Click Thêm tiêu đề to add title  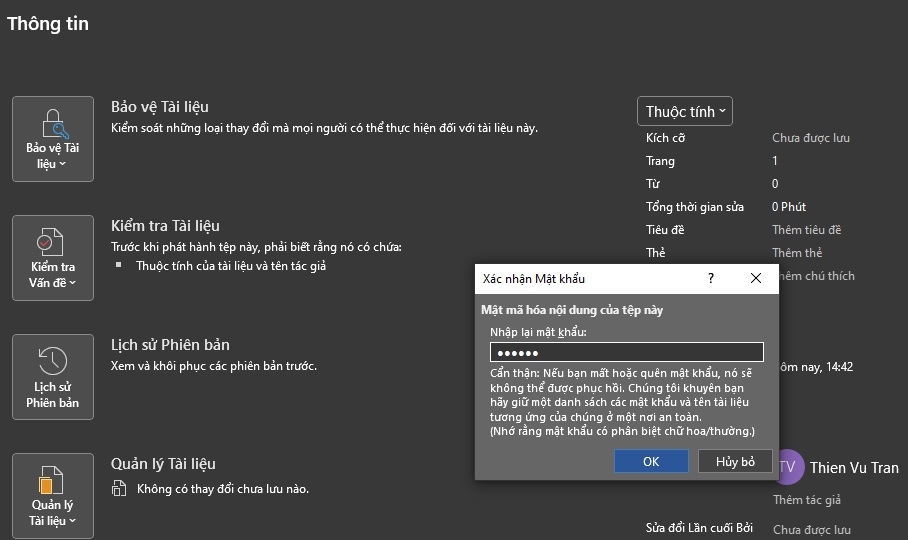(807, 230)
